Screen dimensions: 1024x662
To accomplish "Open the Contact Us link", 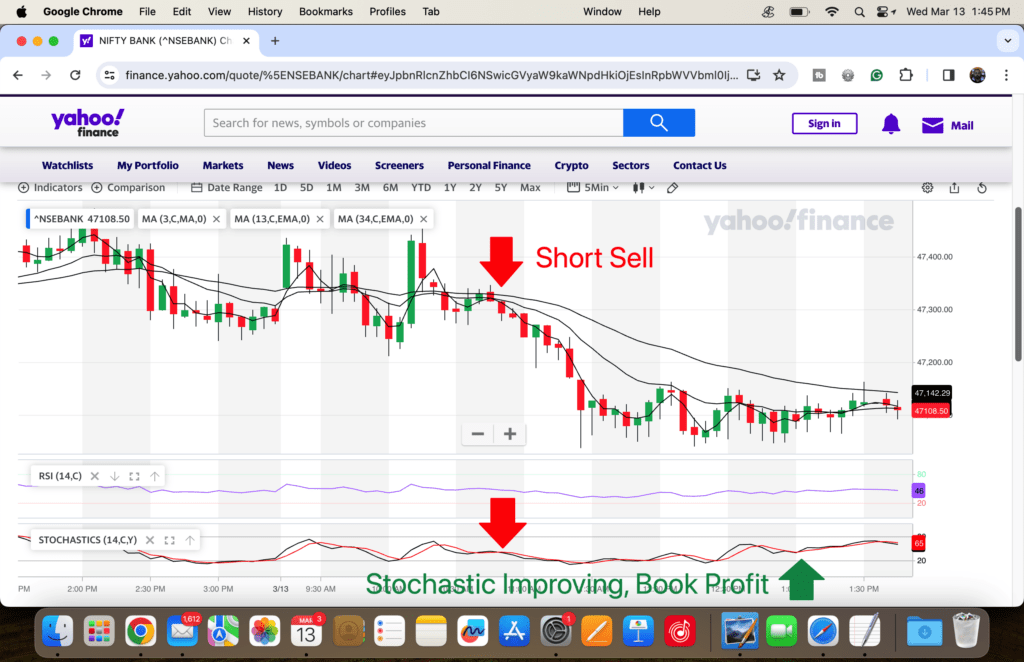I will pyautogui.click(x=699, y=165).
